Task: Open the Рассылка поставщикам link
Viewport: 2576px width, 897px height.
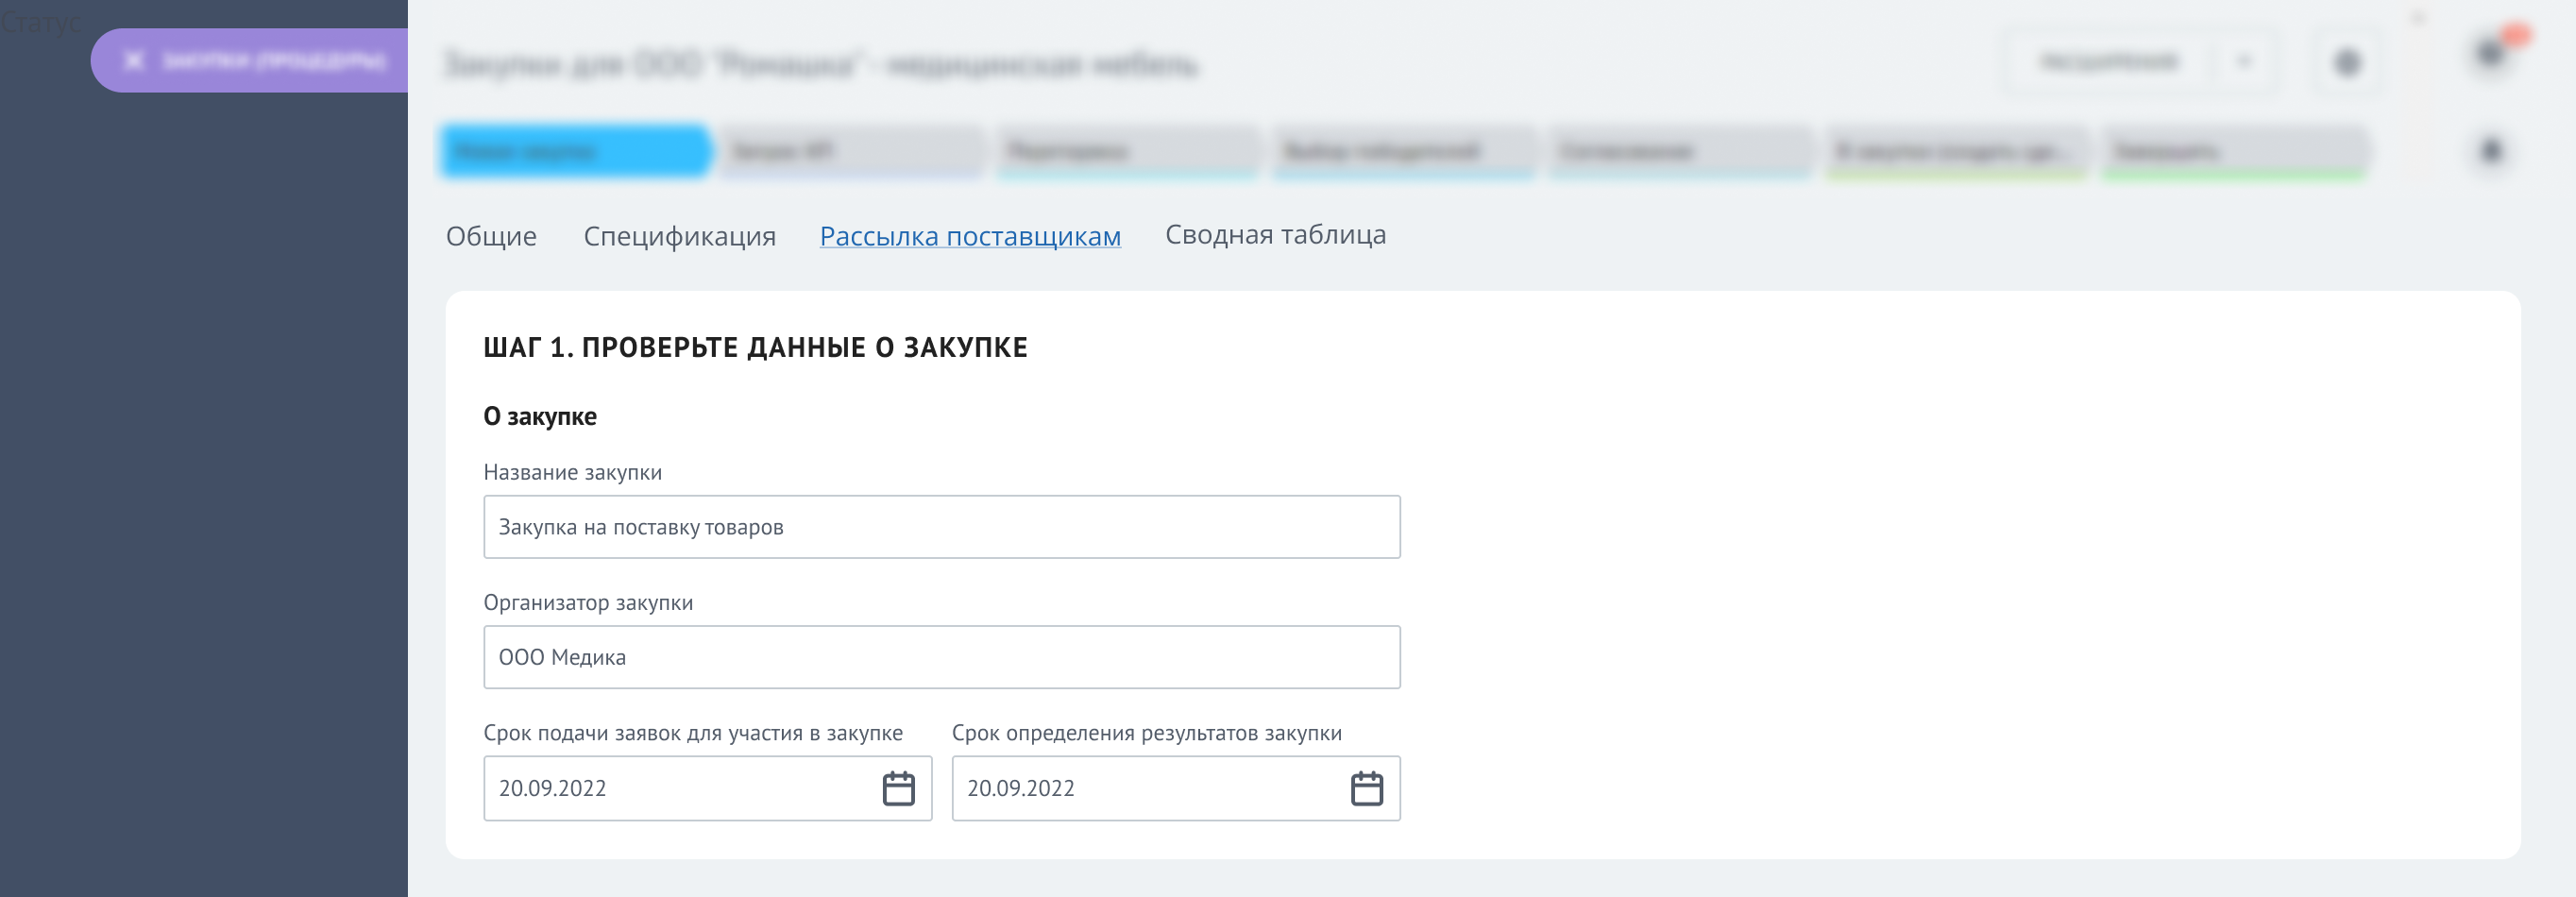Action: pos(969,235)
